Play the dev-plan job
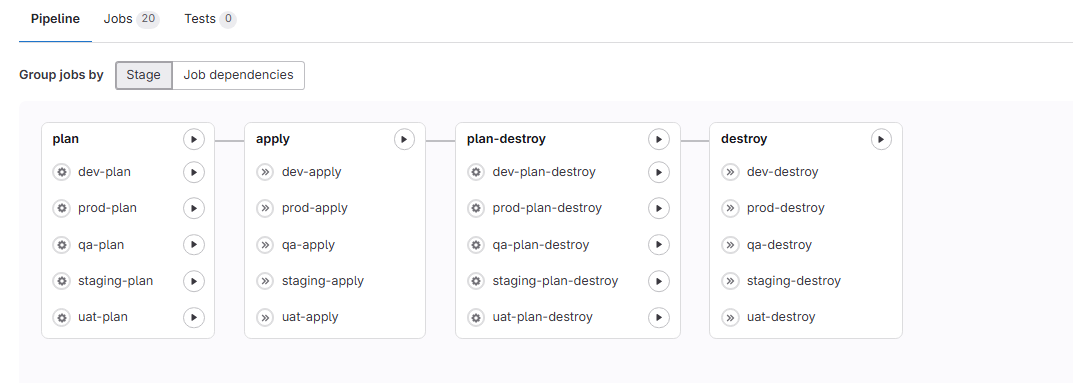 tap(194, 172)
